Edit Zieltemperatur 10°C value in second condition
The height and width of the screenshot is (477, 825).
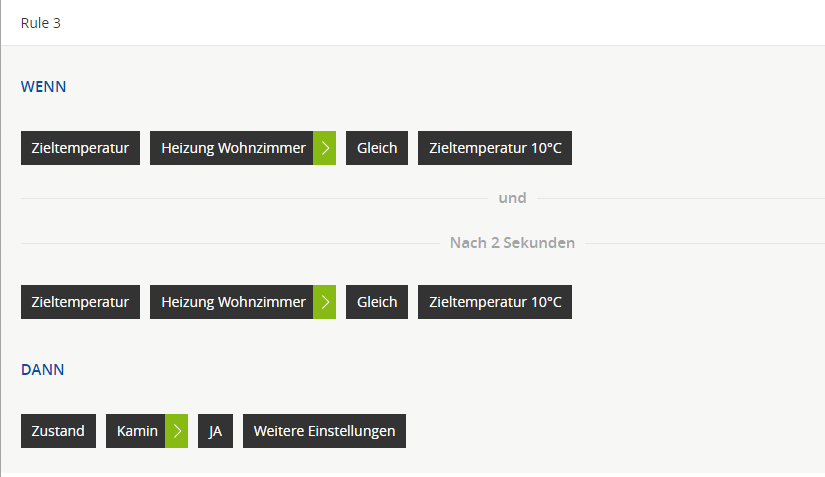(x=495, y=302)
